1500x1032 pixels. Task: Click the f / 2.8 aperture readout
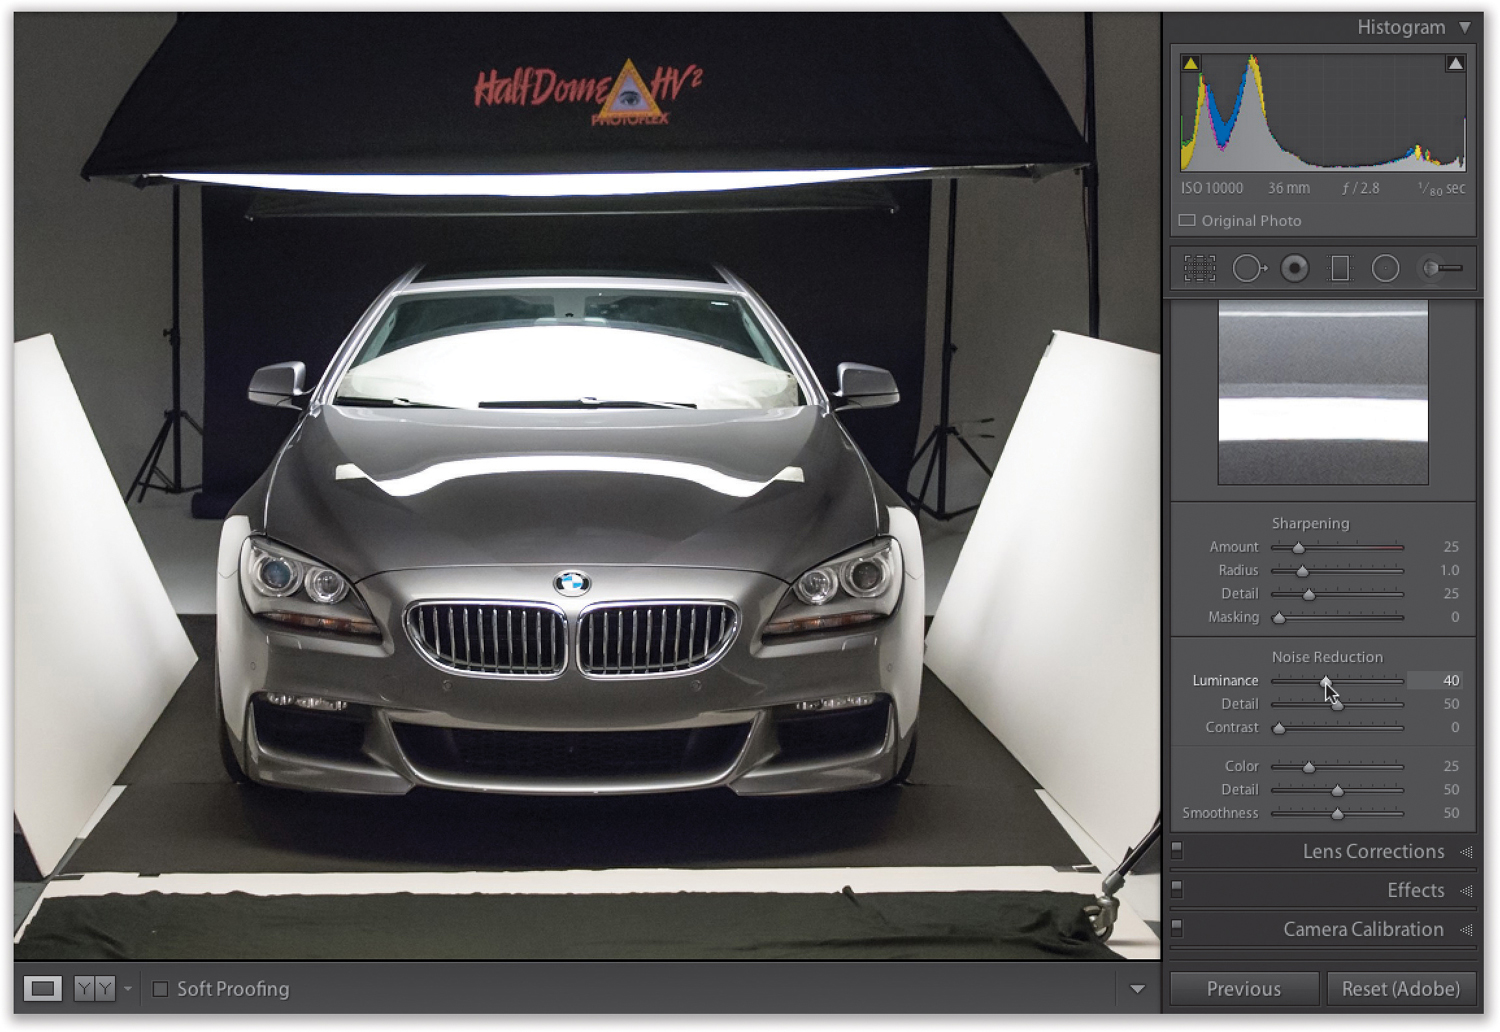[x=1360, y=188]
